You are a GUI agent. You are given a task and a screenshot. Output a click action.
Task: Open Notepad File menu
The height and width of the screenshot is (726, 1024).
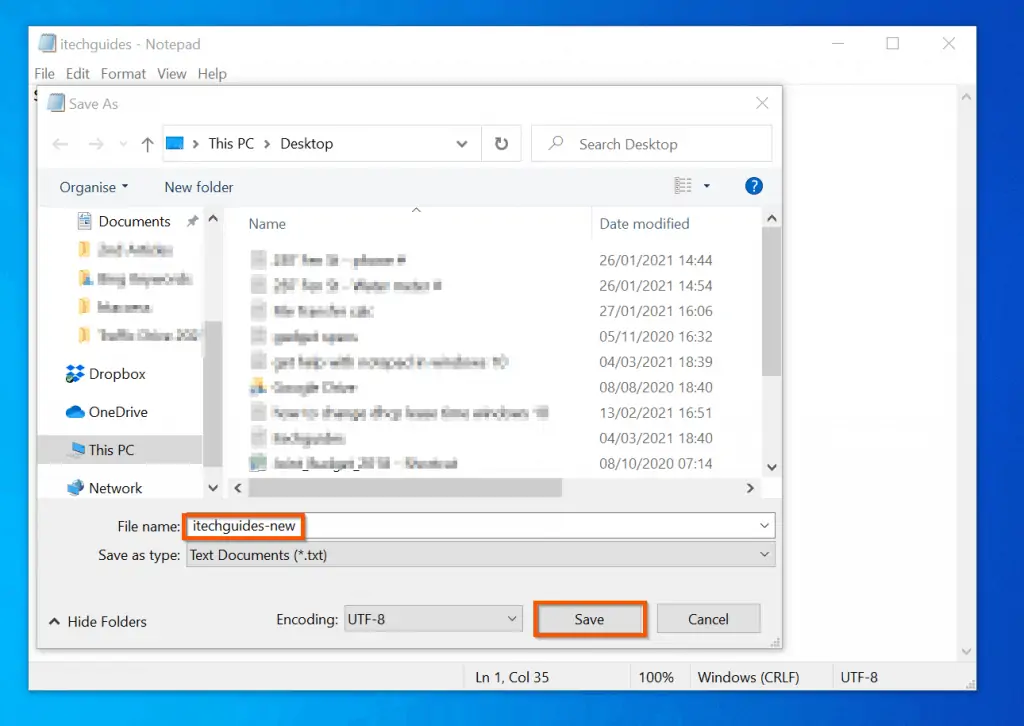click(44, 74)
